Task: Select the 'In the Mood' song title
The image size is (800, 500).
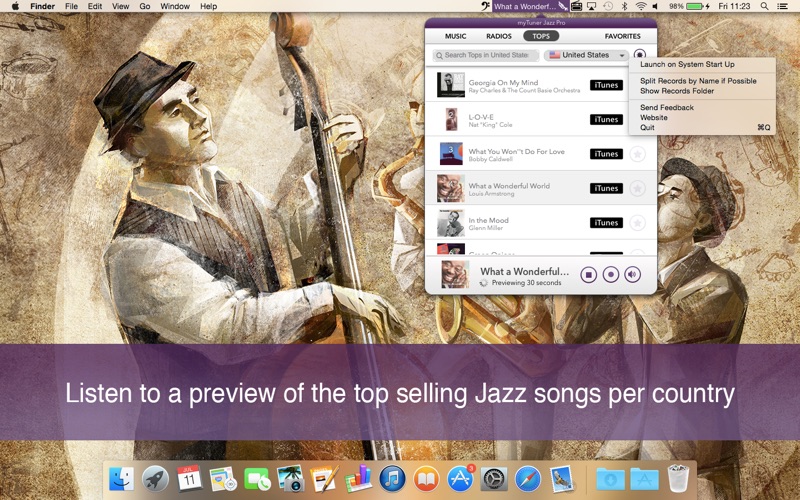Action: 488,220
